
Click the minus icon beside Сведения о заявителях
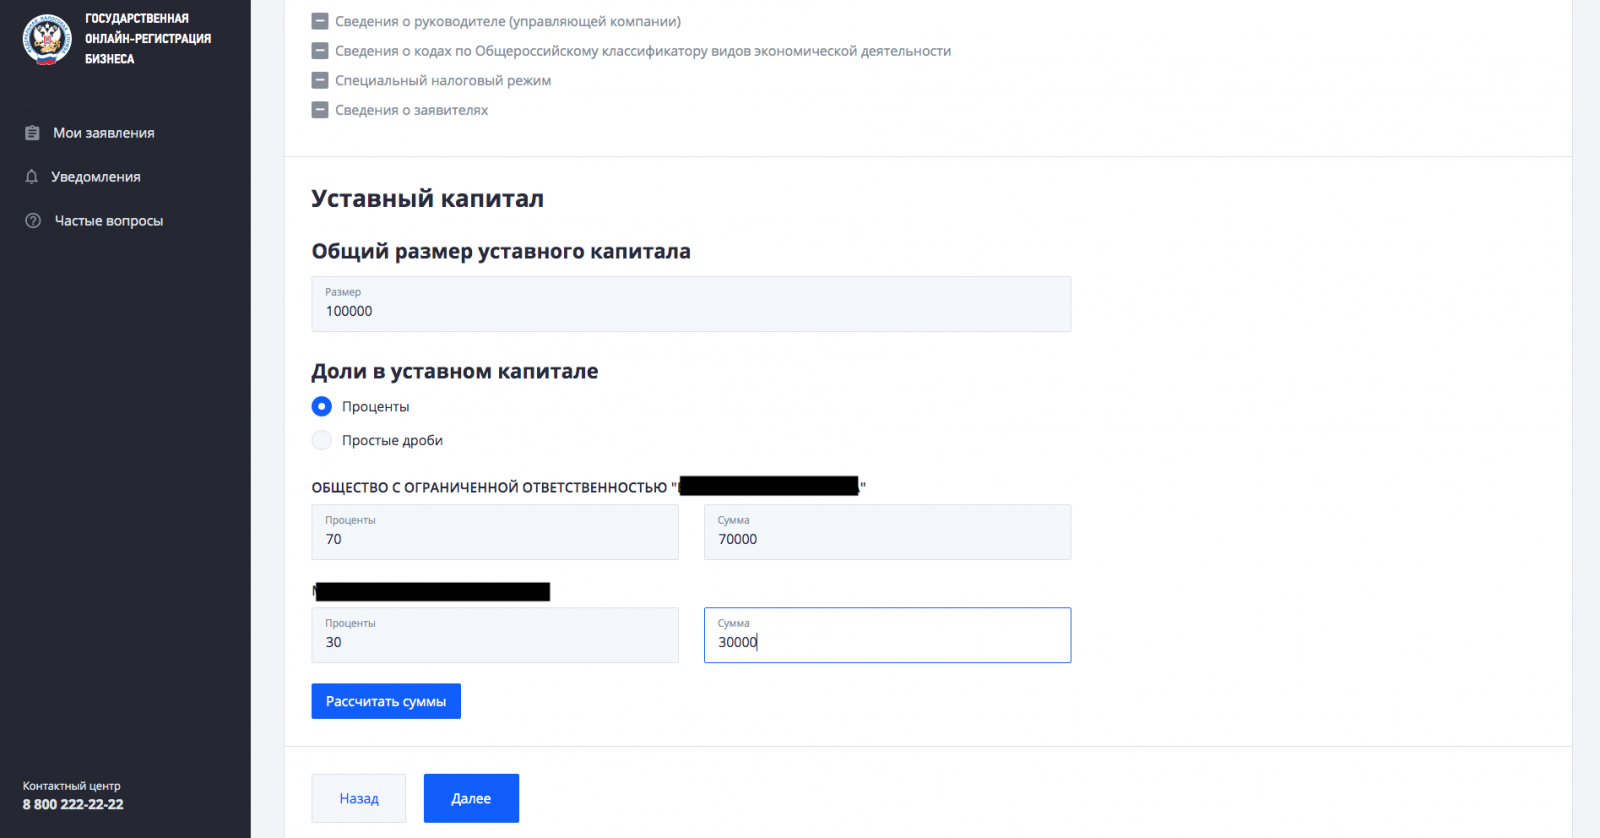click(320, 110)
